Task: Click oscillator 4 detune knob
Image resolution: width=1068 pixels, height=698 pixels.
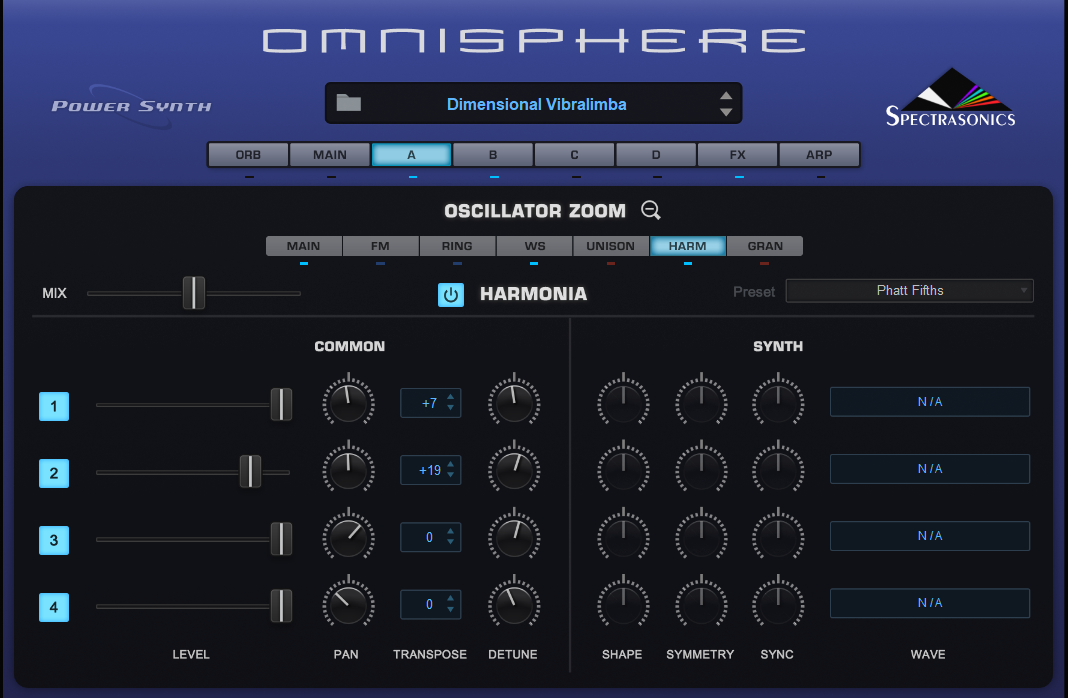Action: click(514, 603)
